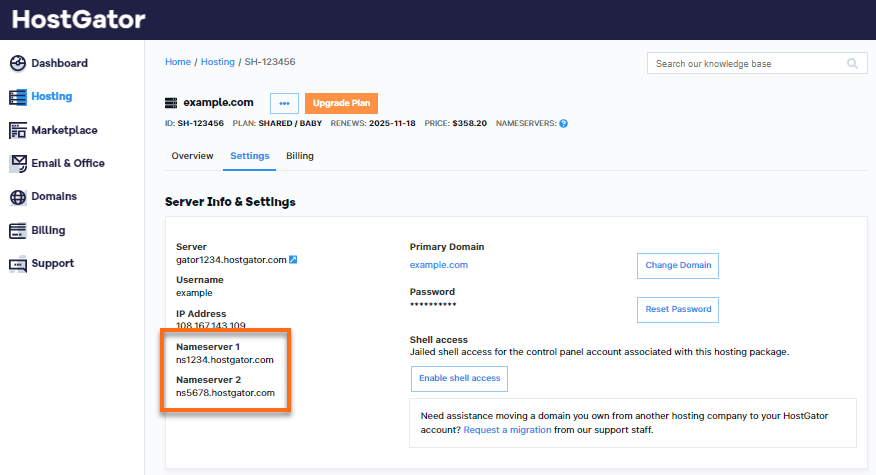Image resolution: width=876 pixels, height=475 pixels.
Task: Follow the Hosting breadcrumb link
Action: pyautogui.click(x=217, y=62)
